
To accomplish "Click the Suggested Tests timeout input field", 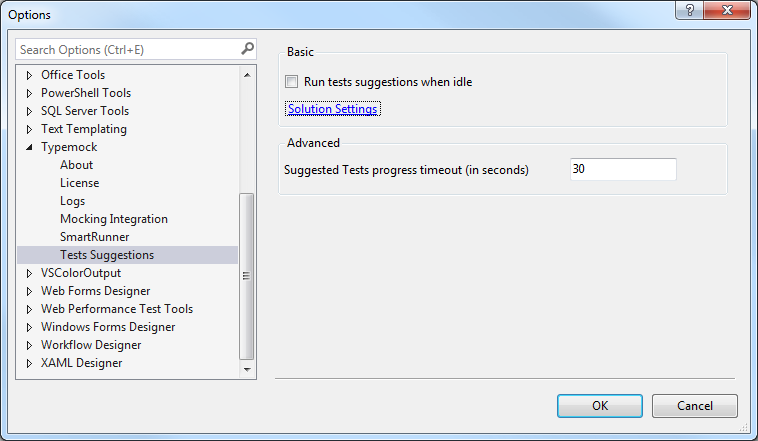I will click(x=622, y=170).
